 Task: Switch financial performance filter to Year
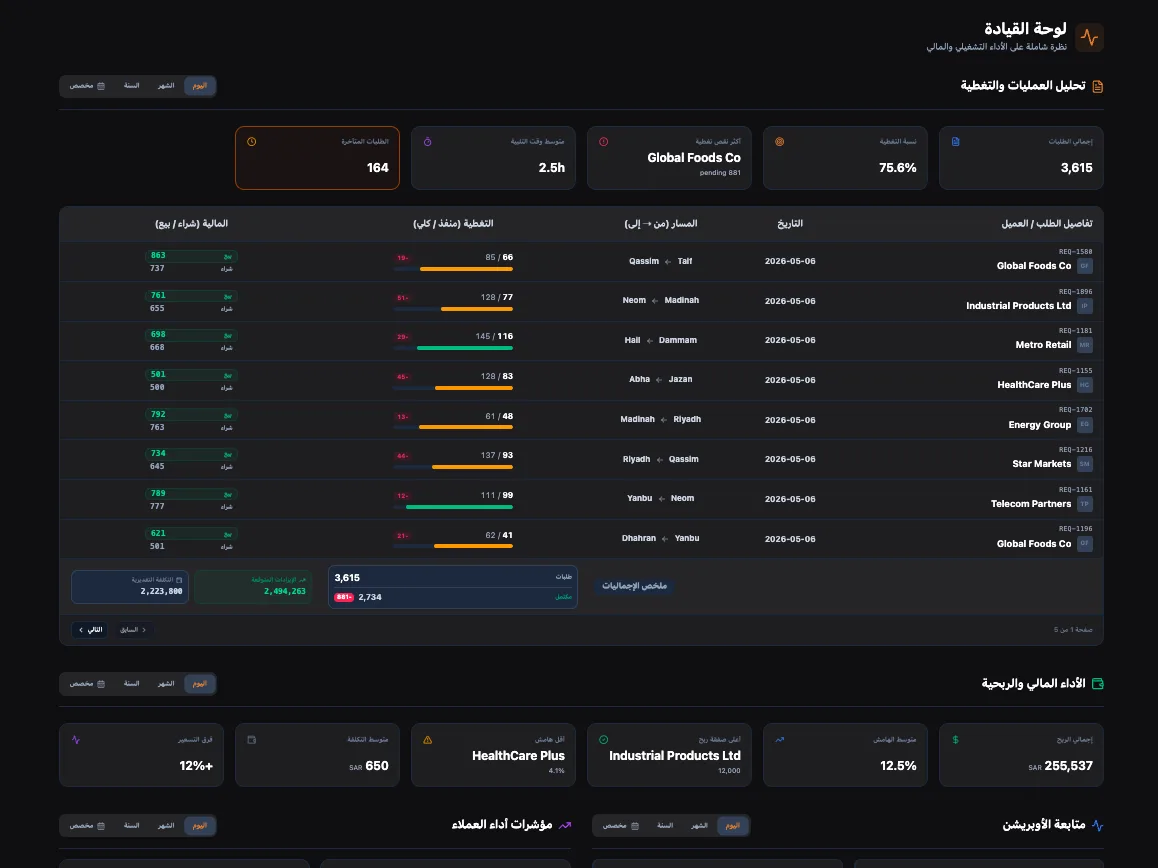pyautogui.click(x=131, y=683)
